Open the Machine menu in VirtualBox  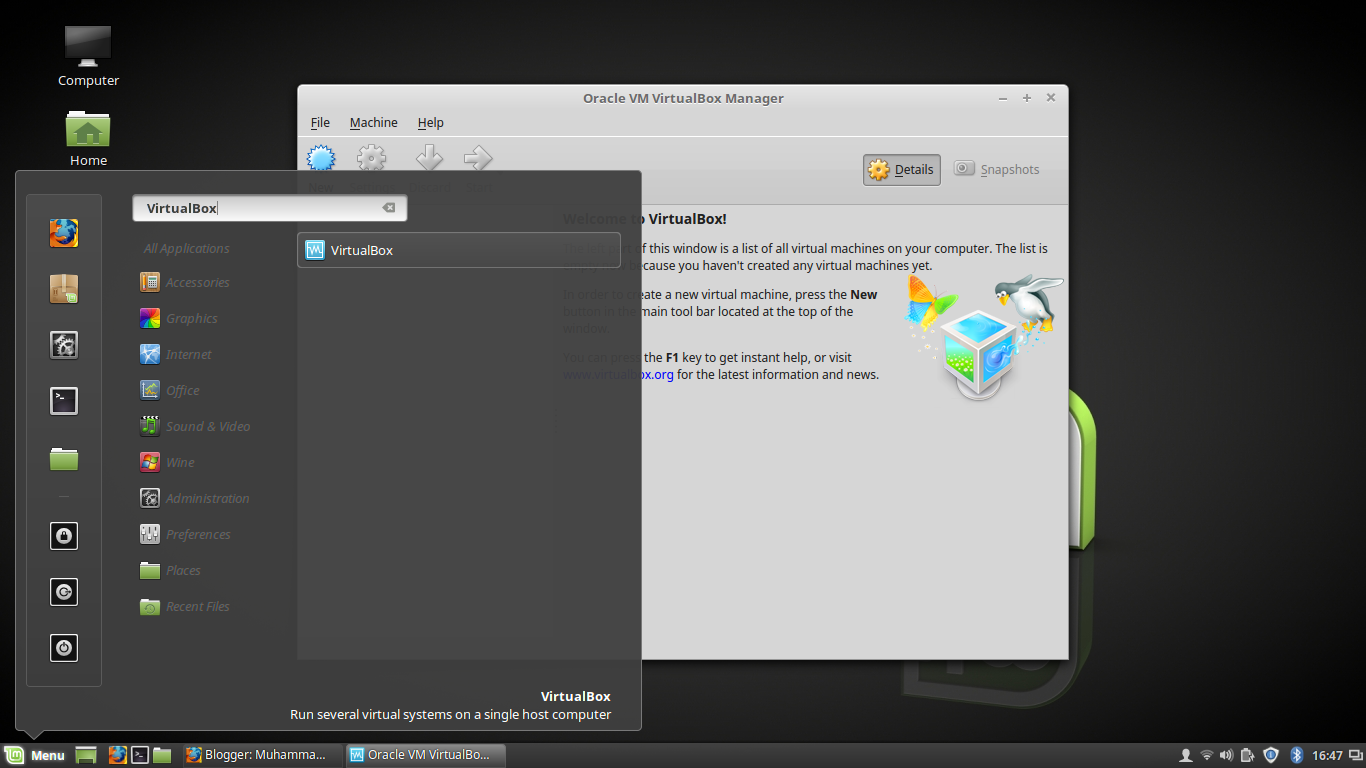tap(372, 122)
